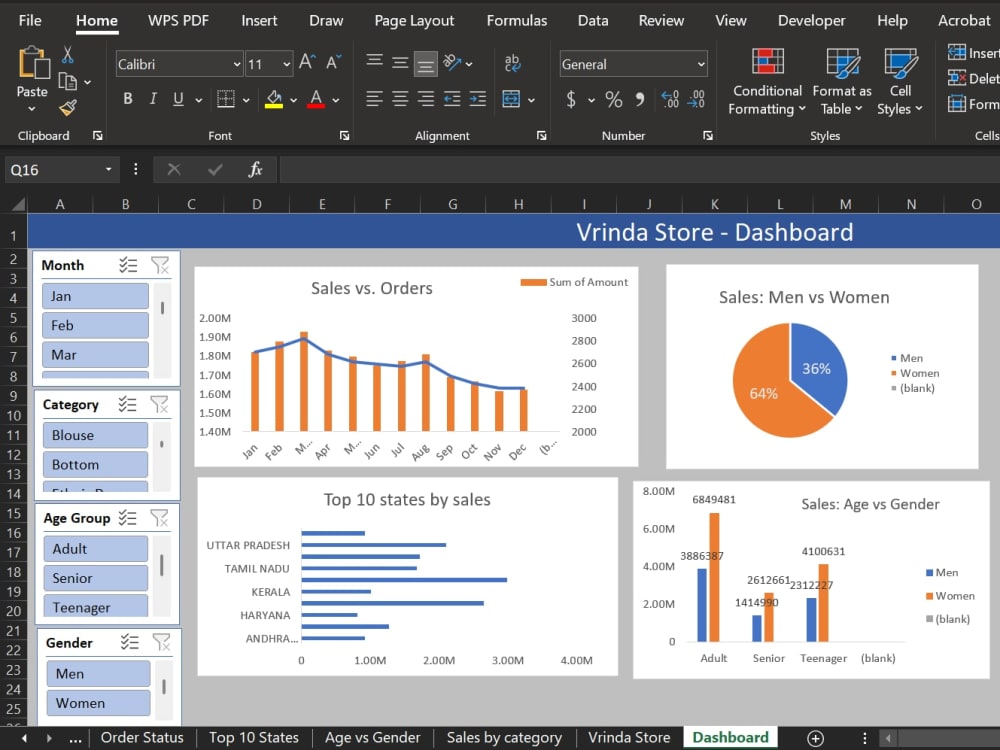Align text to the left
Viewport: 1000px width, 750px height.
[x=374, y=99]
